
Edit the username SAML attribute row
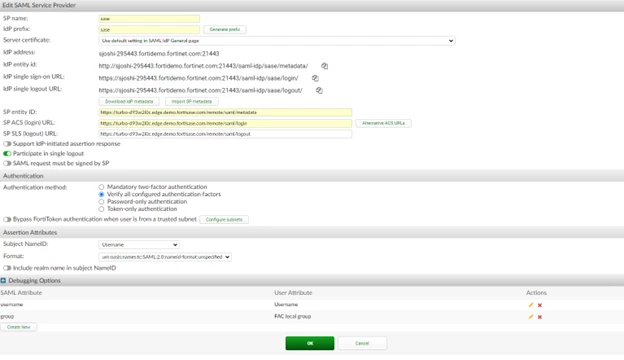(x=530, y=305)
